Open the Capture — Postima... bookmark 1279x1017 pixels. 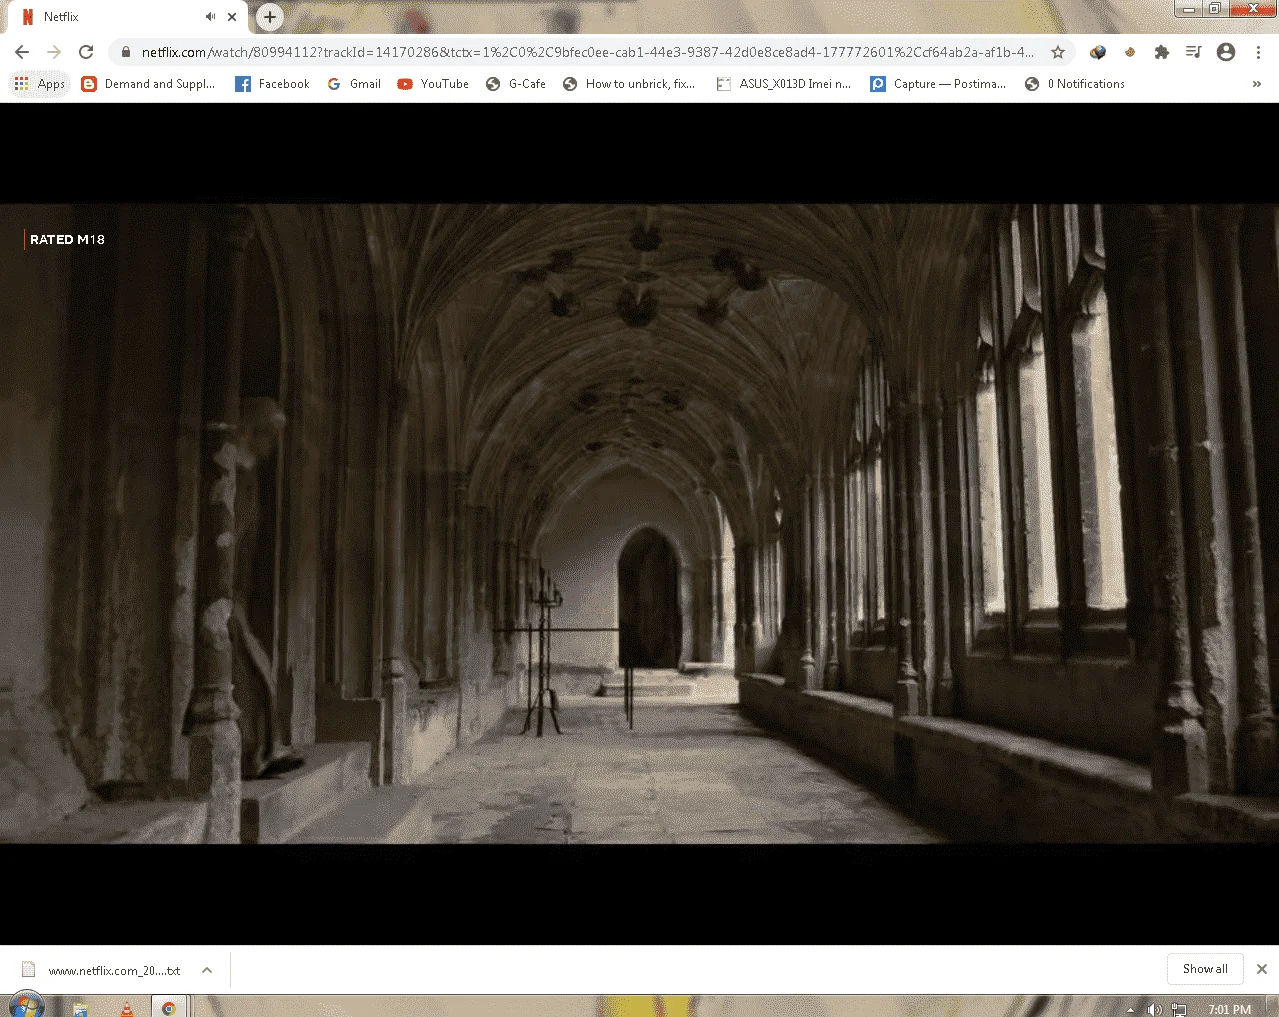[938, 84]
